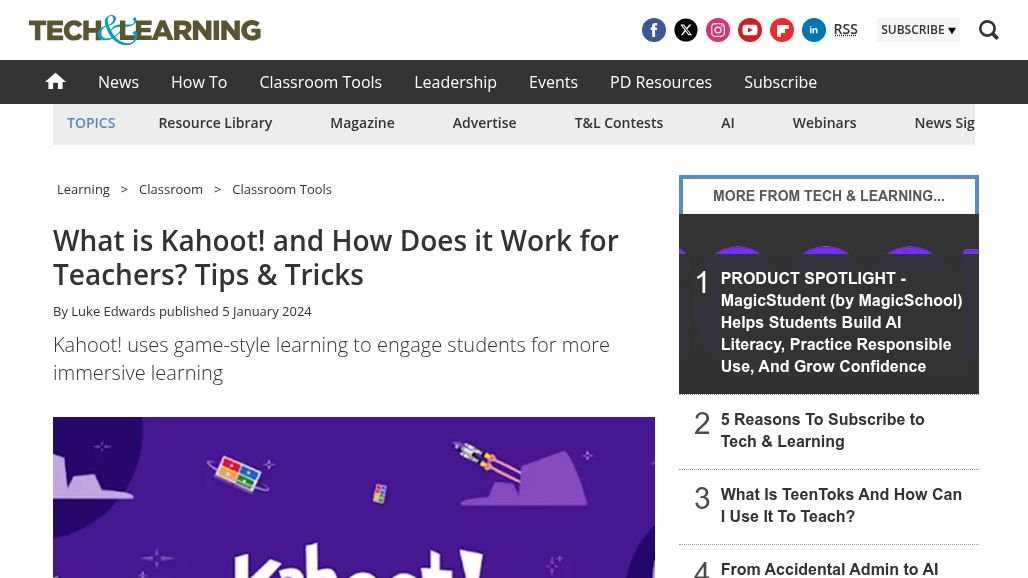Click the Flipboard social icon

782,30
